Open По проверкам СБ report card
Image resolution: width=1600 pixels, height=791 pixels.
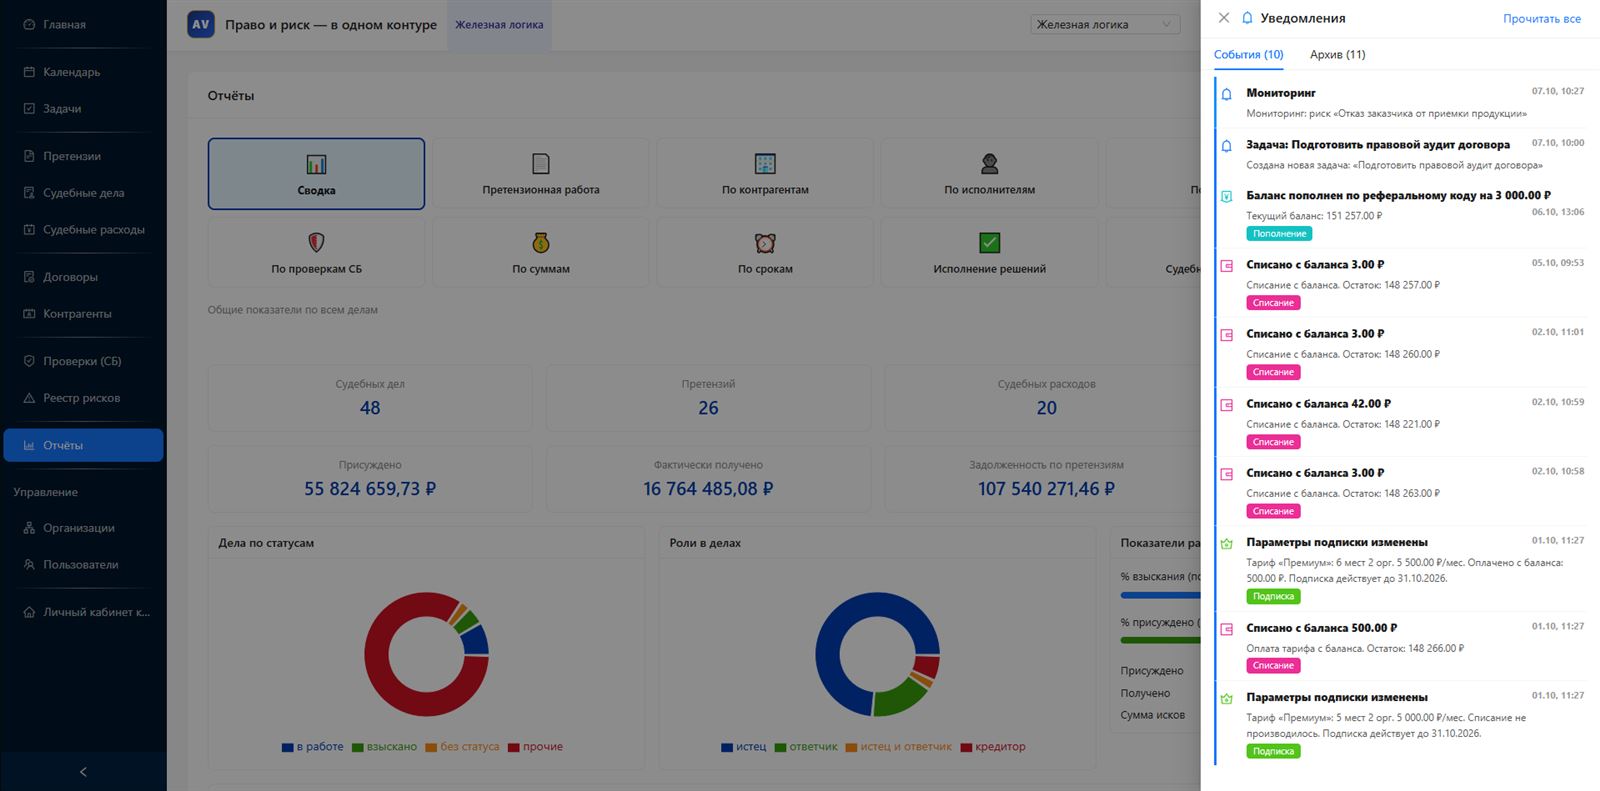[316, 253]
